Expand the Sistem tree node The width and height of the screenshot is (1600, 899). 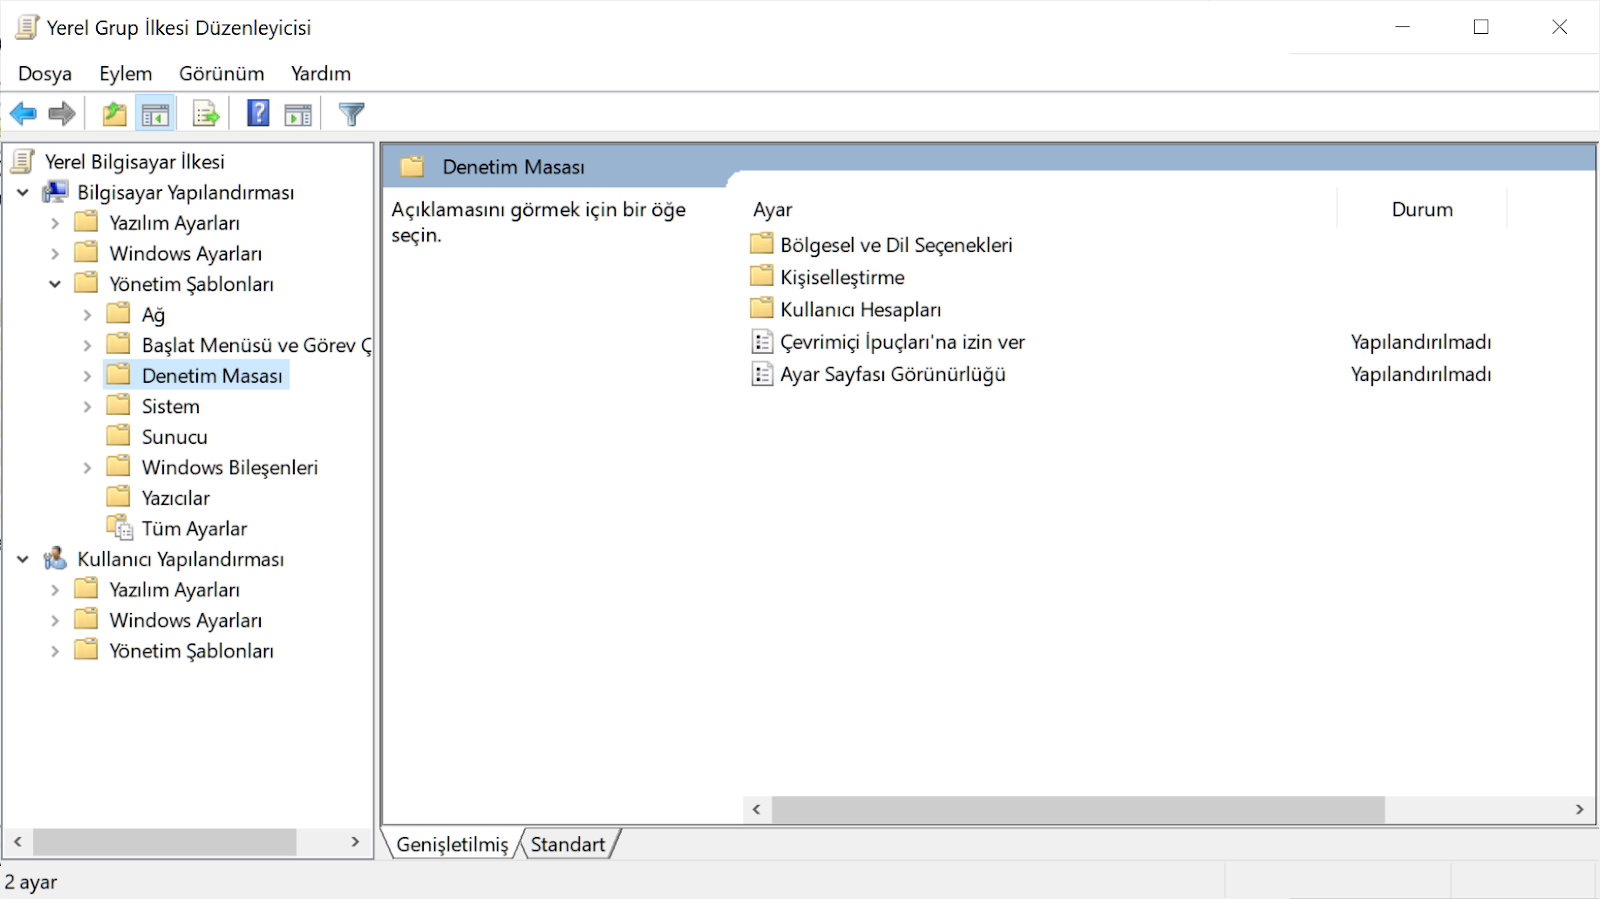pos(87,407)
